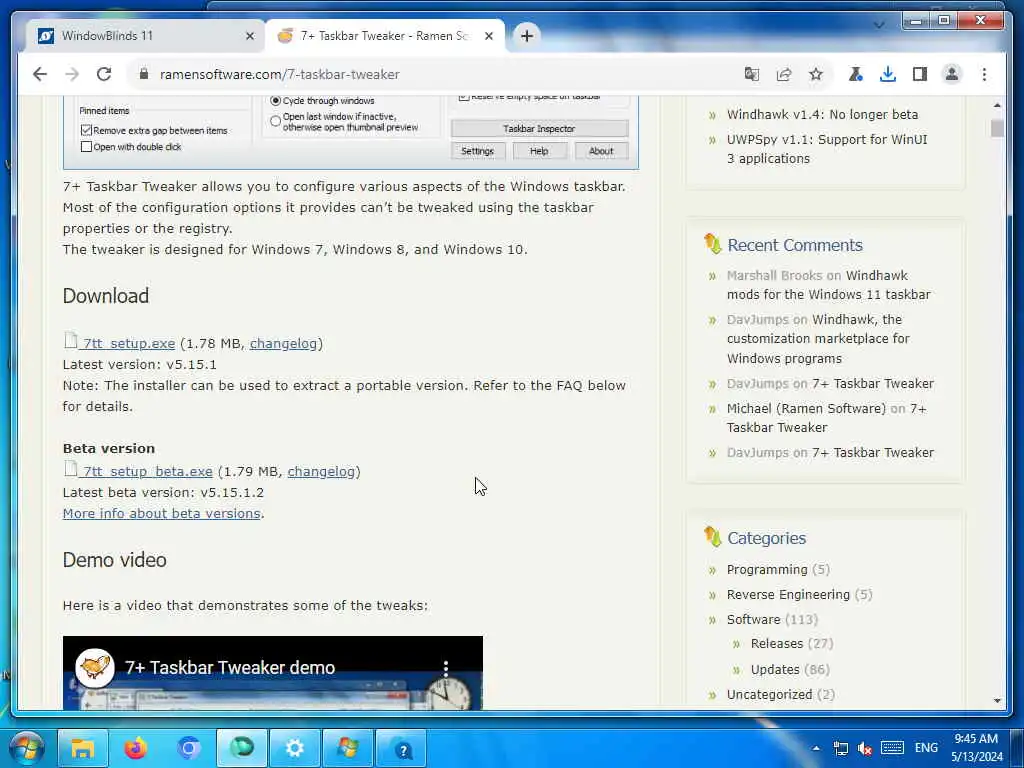Image resolution: width=1024 pixels, height=768 pixels.
Task: Open Chrome three-dot menu
Action: point(984,74)
